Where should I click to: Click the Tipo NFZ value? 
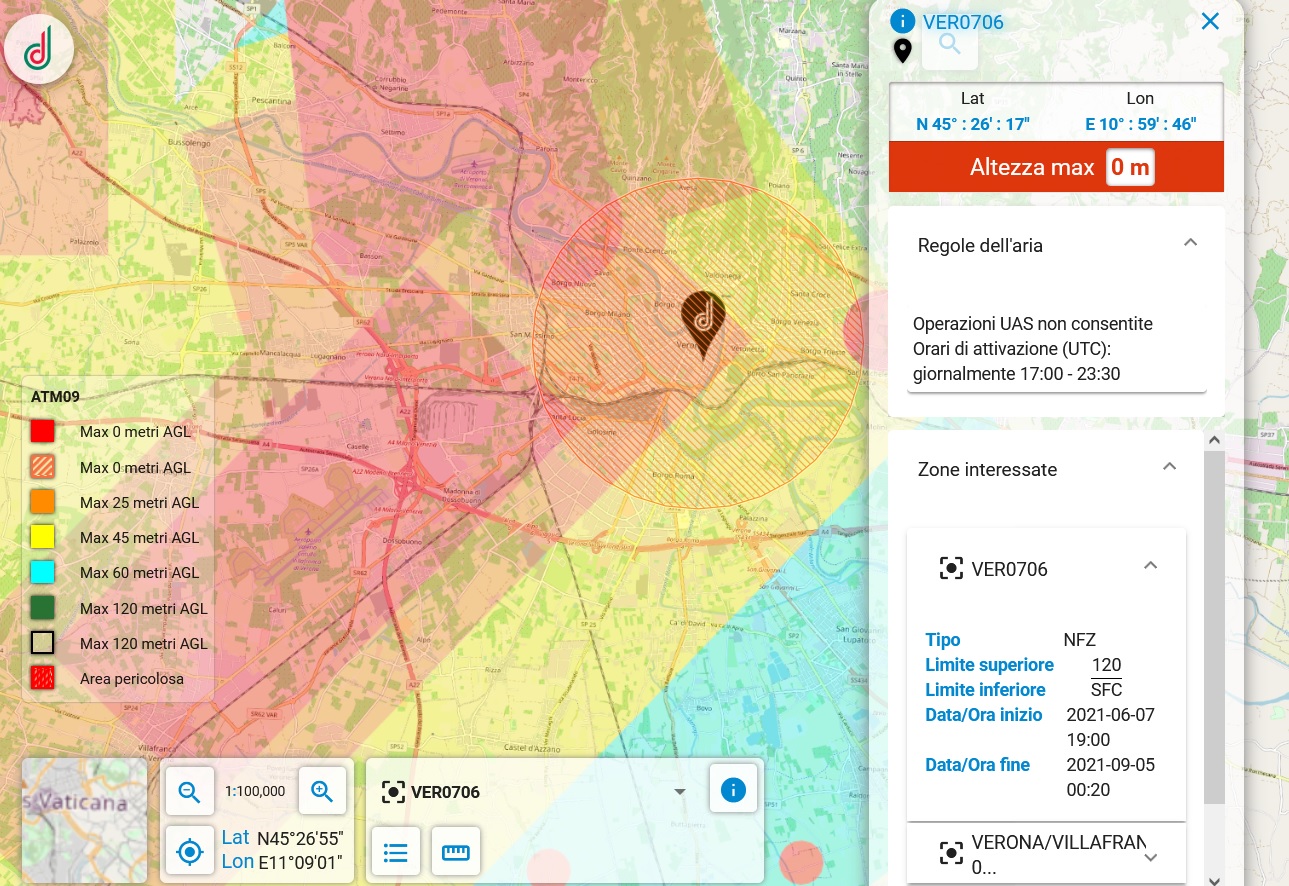[1079, 640]
